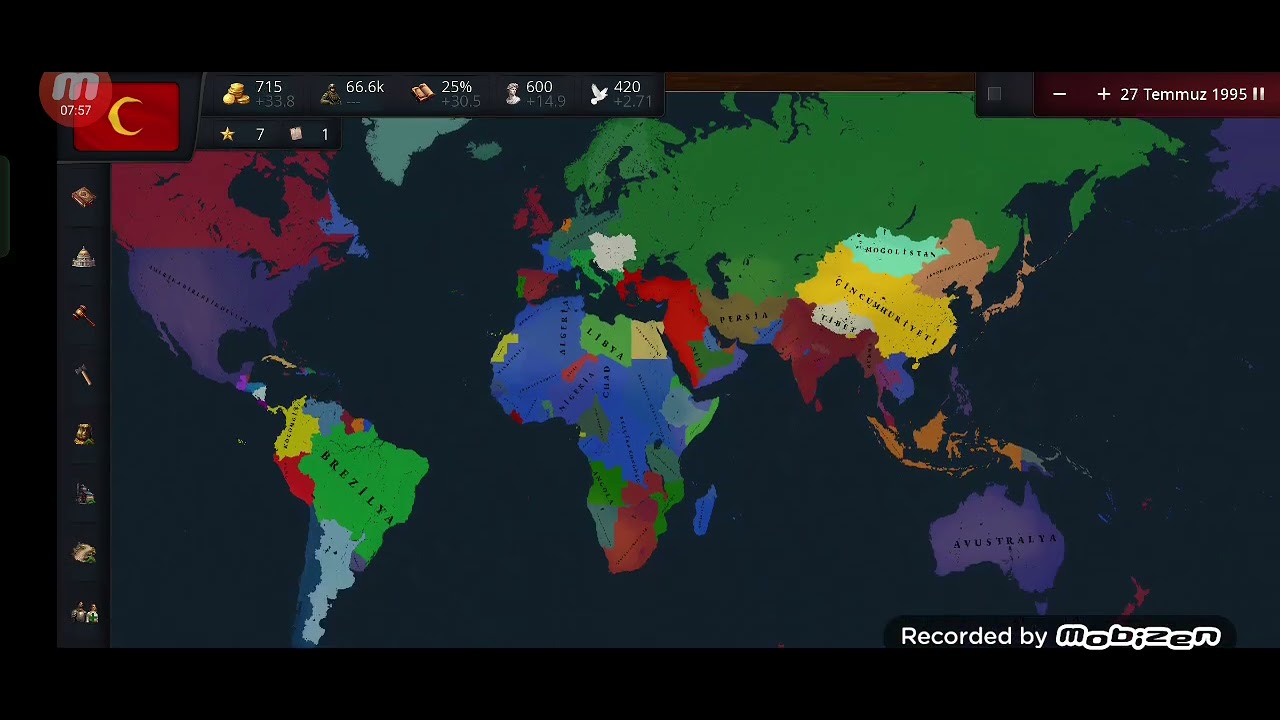Select the island of Madagascar on the map
The width and height of the screenshot is (1280, 720).
[x=704, y=509]
